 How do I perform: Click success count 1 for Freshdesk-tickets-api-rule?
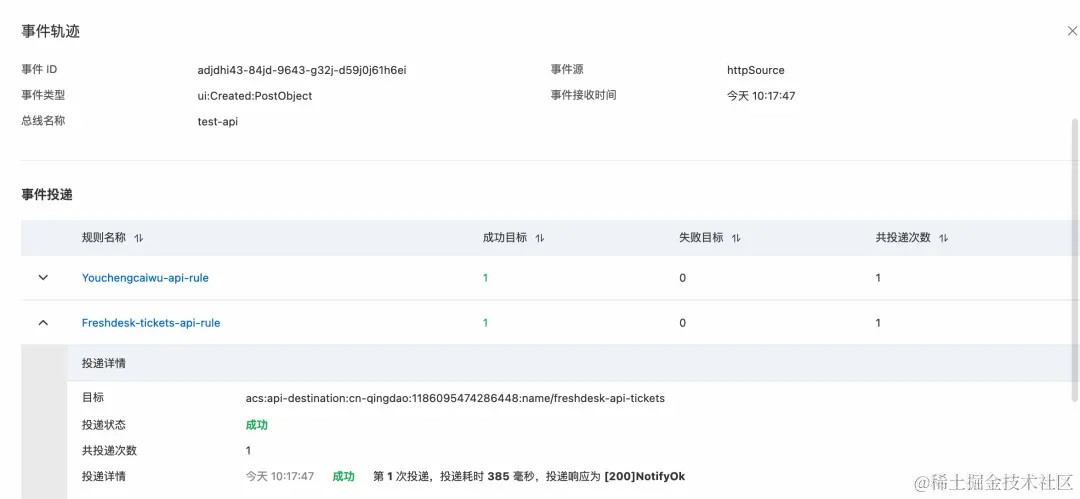point(486,323)
